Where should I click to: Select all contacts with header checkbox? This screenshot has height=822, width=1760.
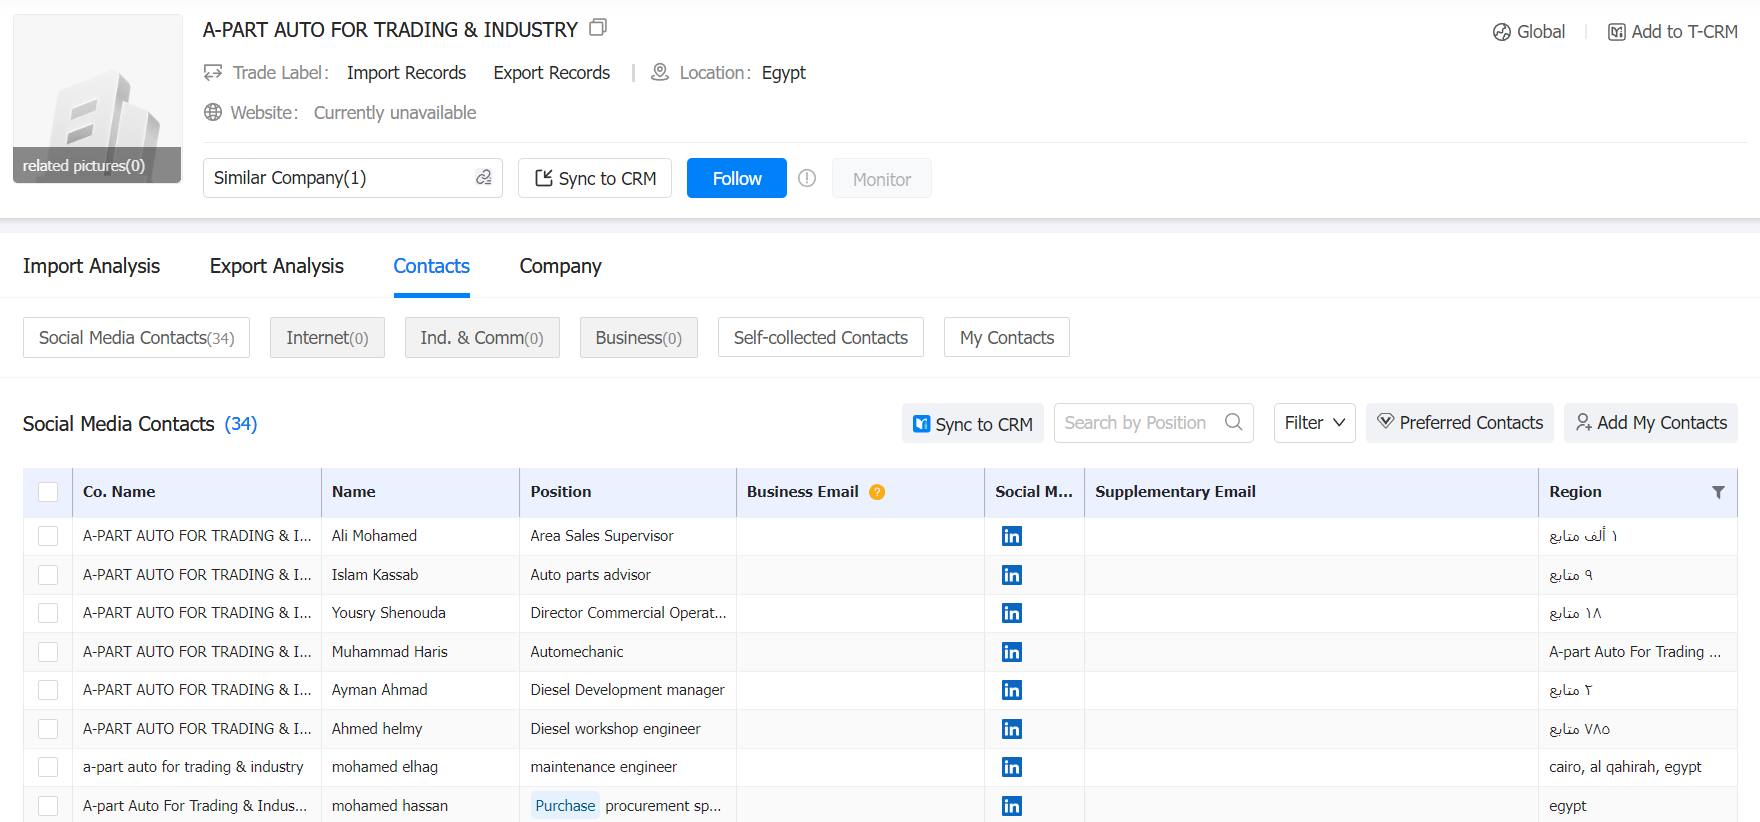[48, 492]
